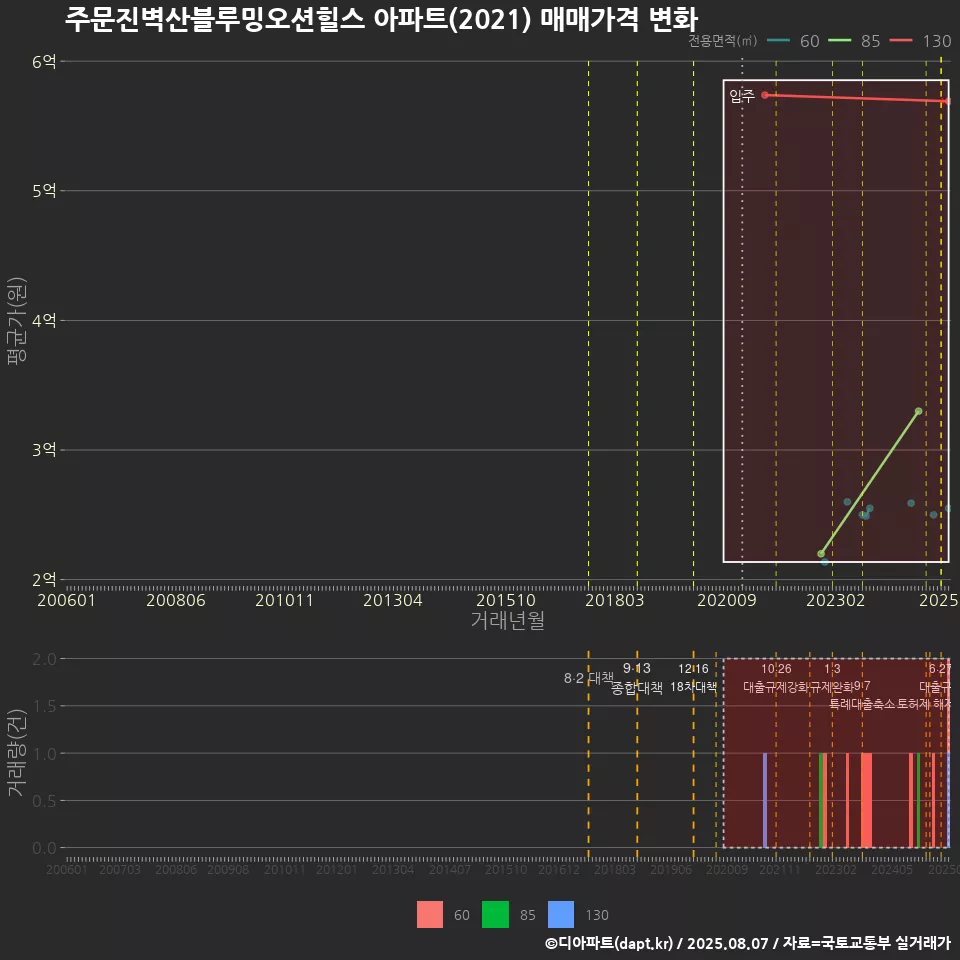This screenshot has width=960, height=960.
Task: Click the widest red 60㎡ volume bar
Action: tap(866, 800)
